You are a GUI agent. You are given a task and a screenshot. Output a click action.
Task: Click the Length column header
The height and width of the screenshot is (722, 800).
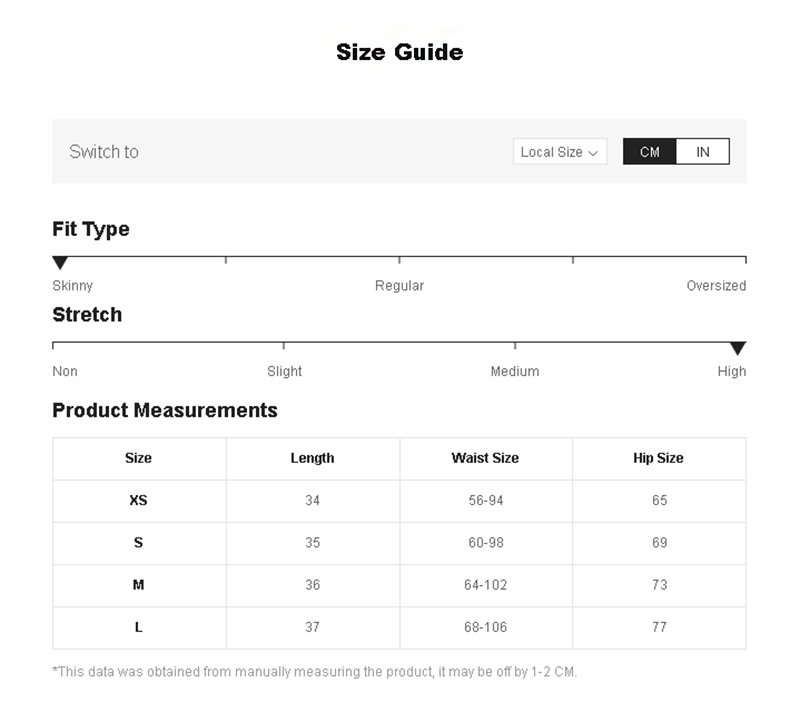(312, 458)
